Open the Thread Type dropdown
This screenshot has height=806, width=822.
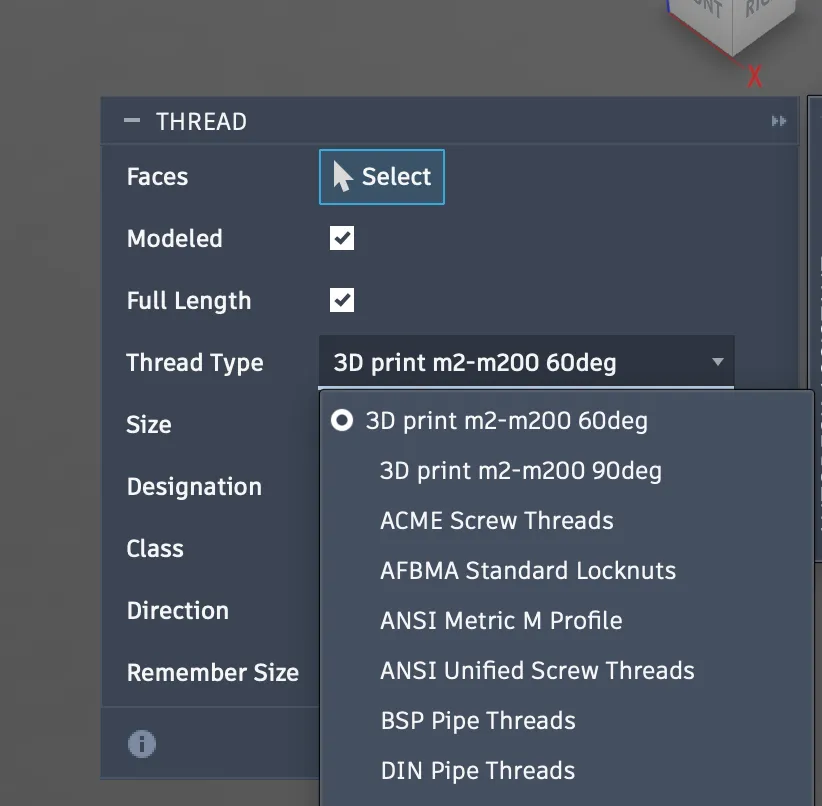(526, 362)
